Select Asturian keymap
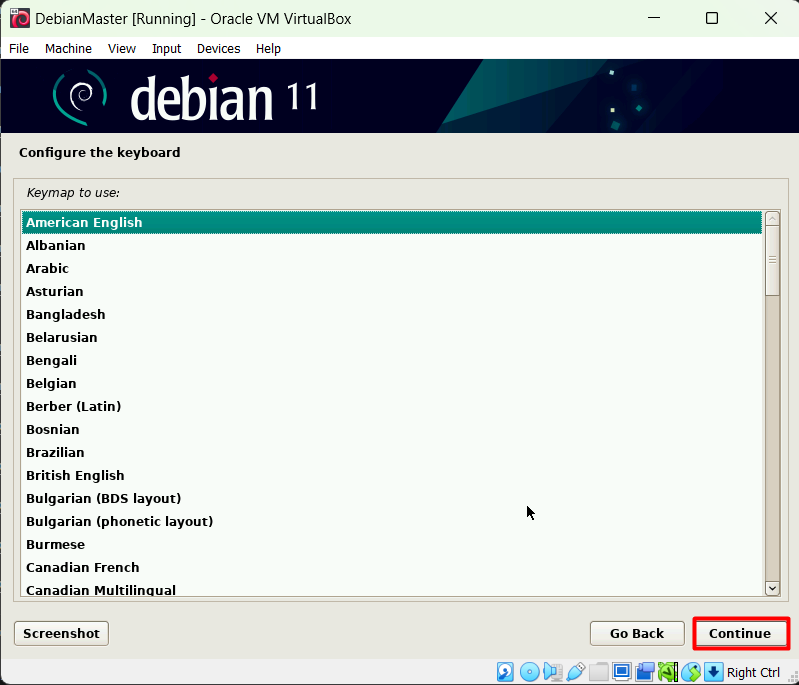Image resolution: width=799 pixels, height=685 pixels. tap(391, 292)
